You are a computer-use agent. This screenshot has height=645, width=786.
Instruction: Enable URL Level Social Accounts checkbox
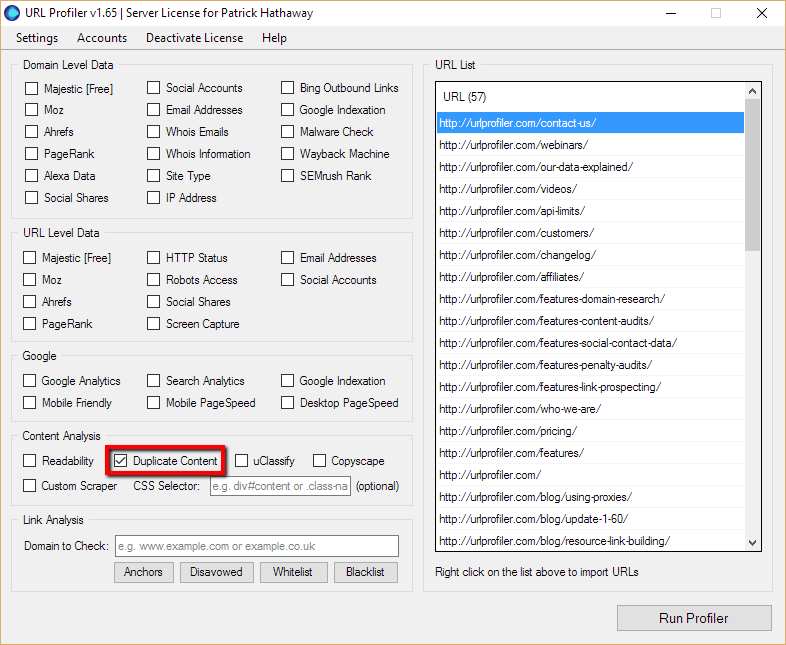coord(287,280)
